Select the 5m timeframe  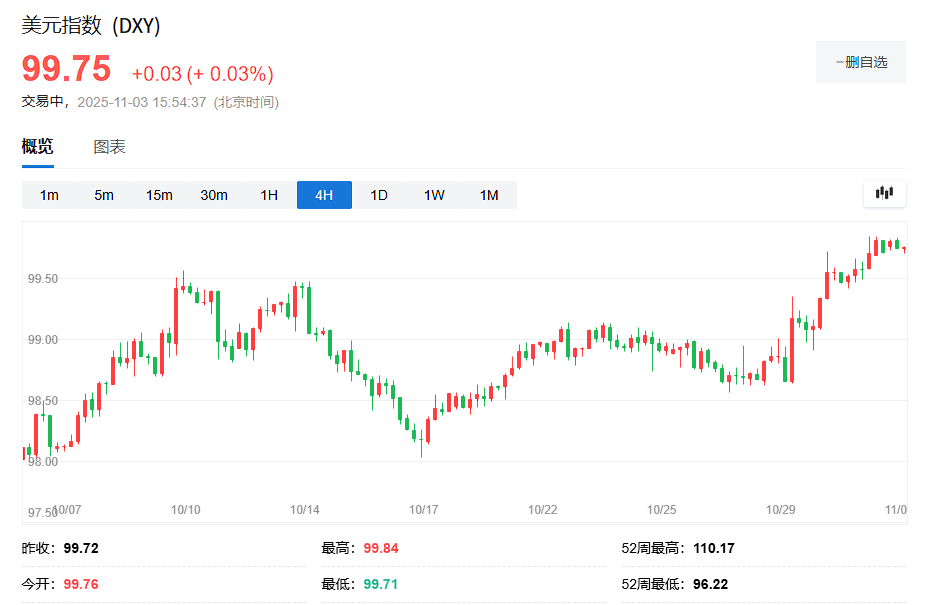point(103,195)
